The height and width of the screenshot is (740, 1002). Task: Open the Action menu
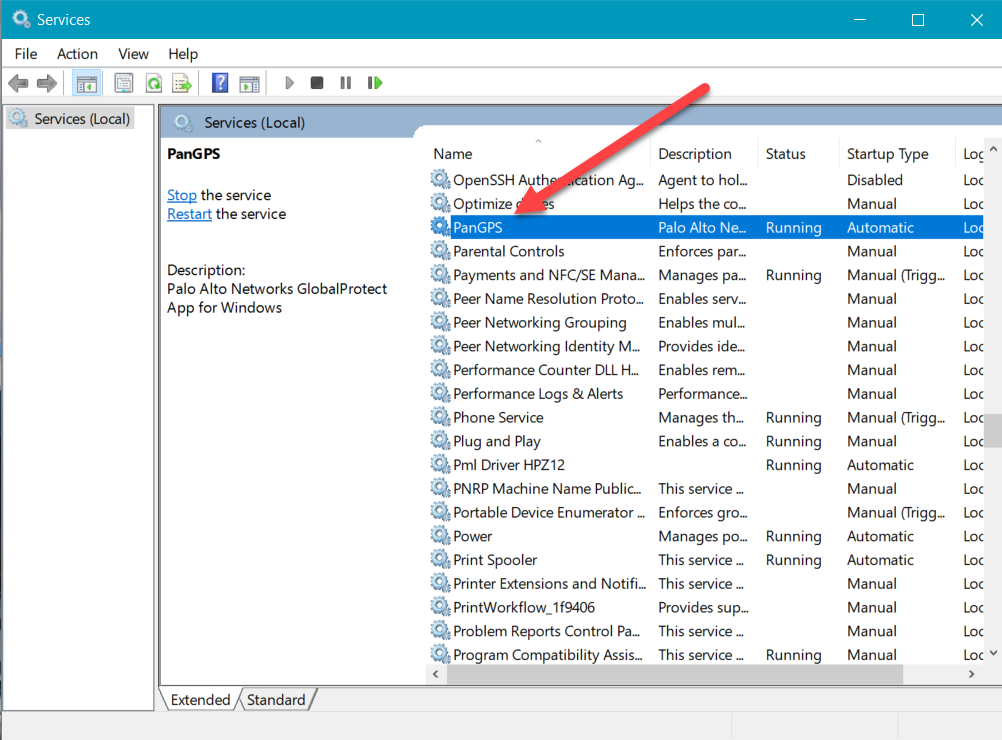point(77,54)
